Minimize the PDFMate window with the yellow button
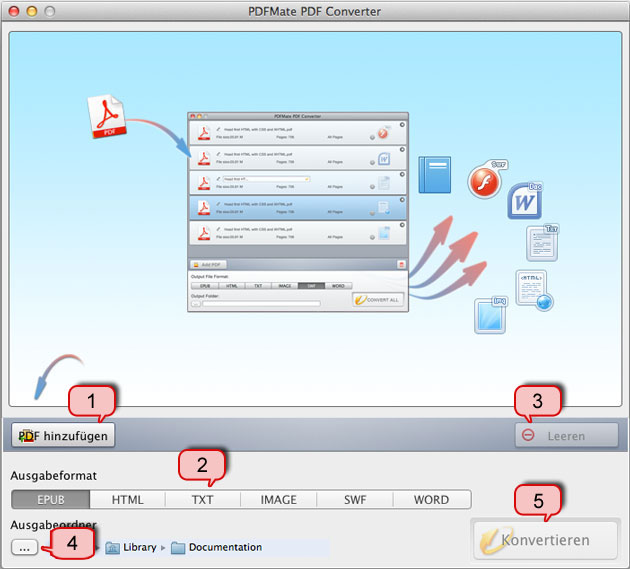The height and width of the screenshot is (569, 630). (x=32, y=11)
